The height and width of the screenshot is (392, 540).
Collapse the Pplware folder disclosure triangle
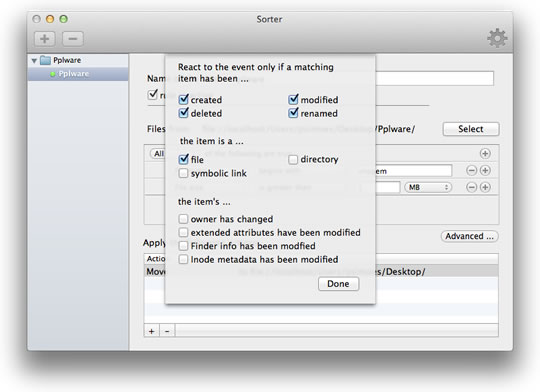point(34,61)
